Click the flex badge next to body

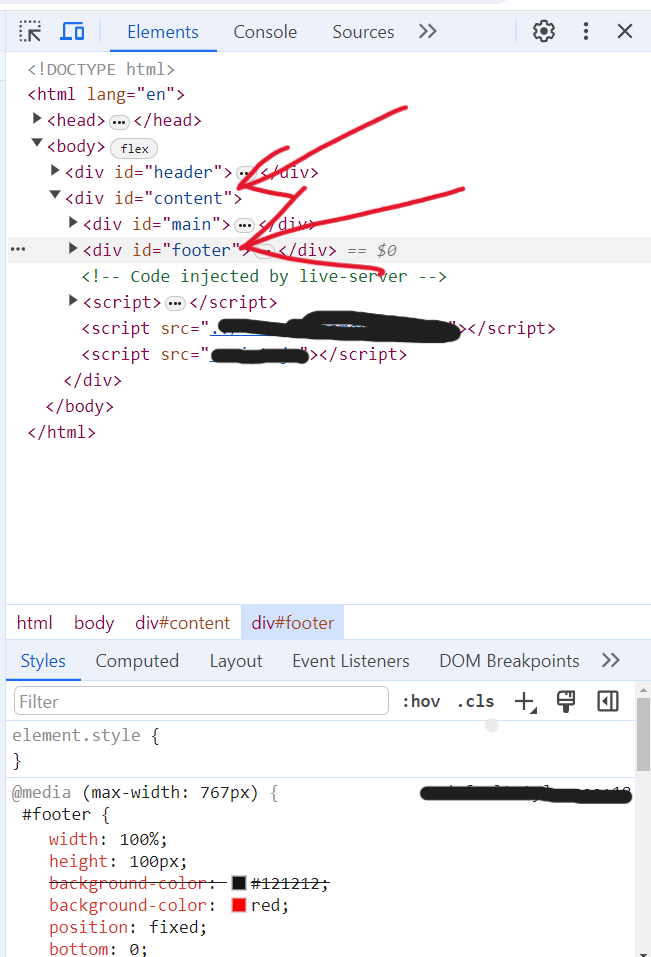tap(134, 148)
